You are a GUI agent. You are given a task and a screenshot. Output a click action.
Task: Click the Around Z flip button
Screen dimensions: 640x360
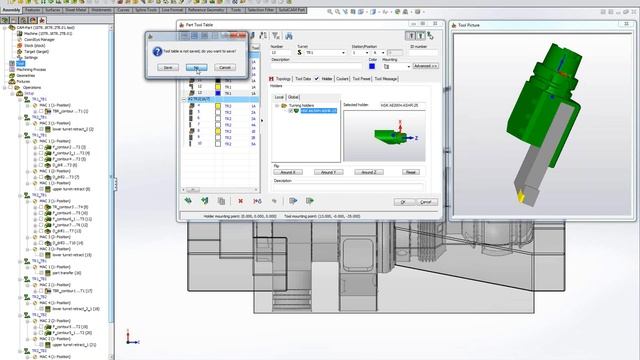click(369, 172)
